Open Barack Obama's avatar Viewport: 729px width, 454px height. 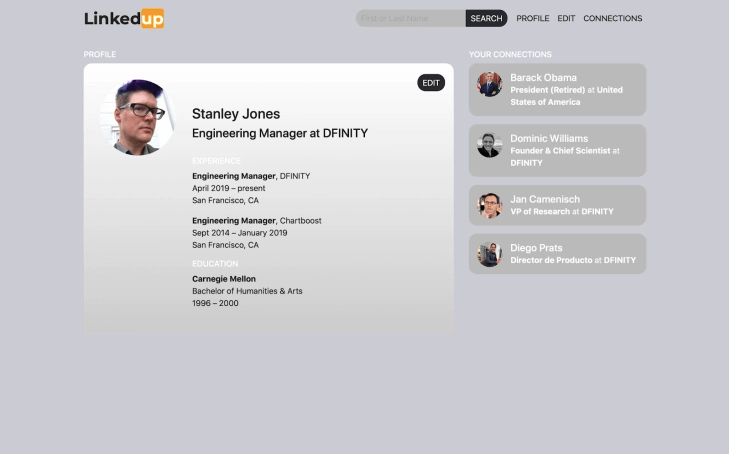click(x=490, y=84)
